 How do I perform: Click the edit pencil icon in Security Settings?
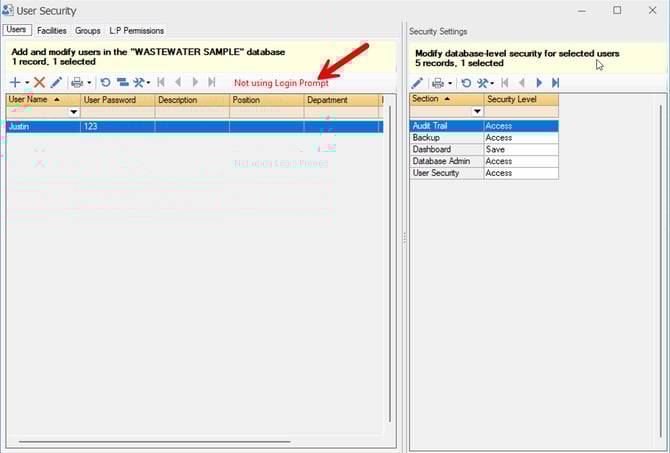(x=417, y=82)
